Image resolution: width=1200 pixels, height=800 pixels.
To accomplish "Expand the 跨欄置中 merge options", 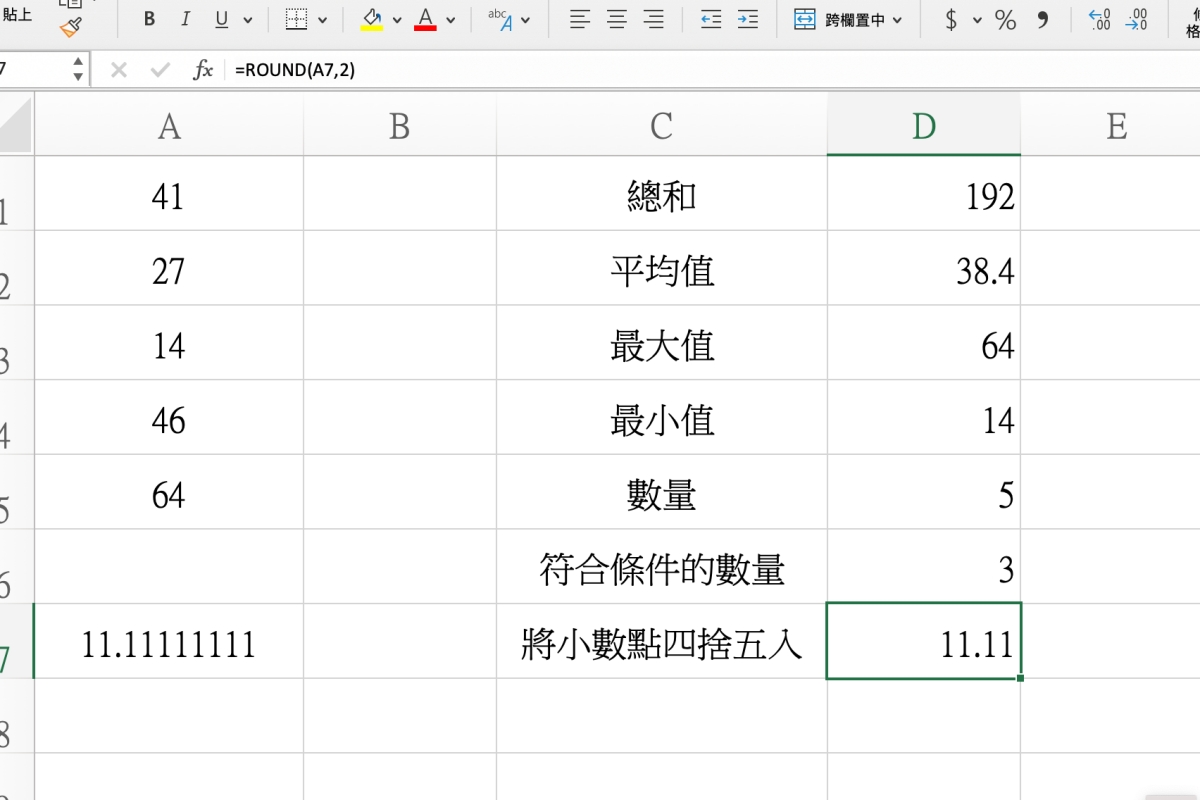I will coord(897,20).
